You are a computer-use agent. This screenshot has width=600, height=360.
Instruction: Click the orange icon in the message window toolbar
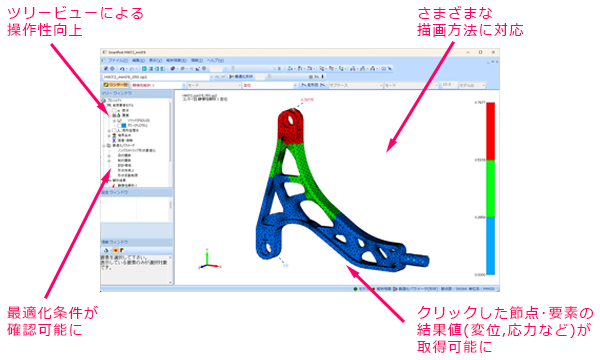click(x=115, y=250)
